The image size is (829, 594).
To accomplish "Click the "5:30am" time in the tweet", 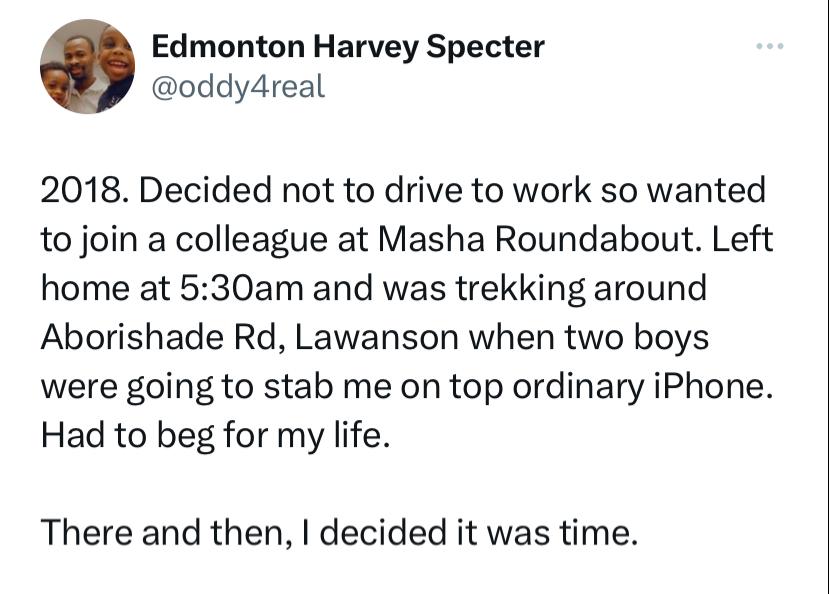I will 242,289.
